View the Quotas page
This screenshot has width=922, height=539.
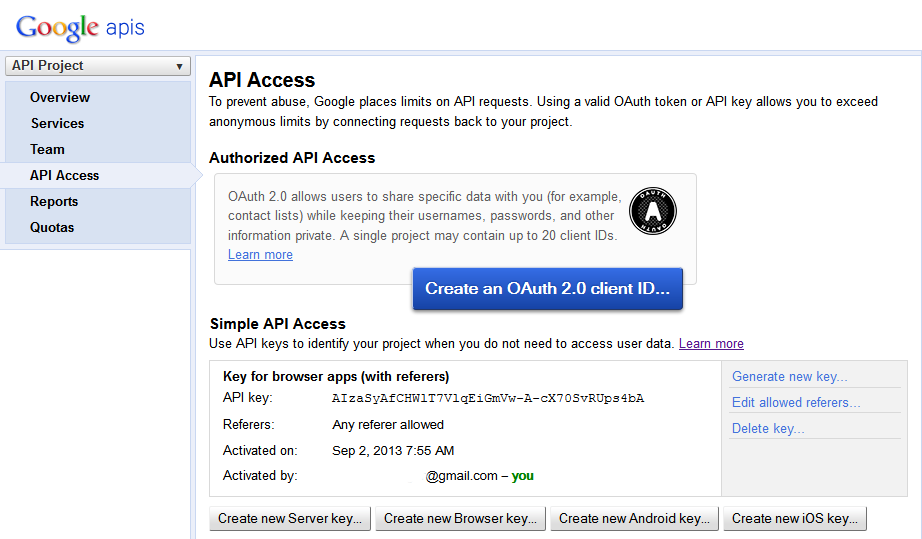point(52,227)
